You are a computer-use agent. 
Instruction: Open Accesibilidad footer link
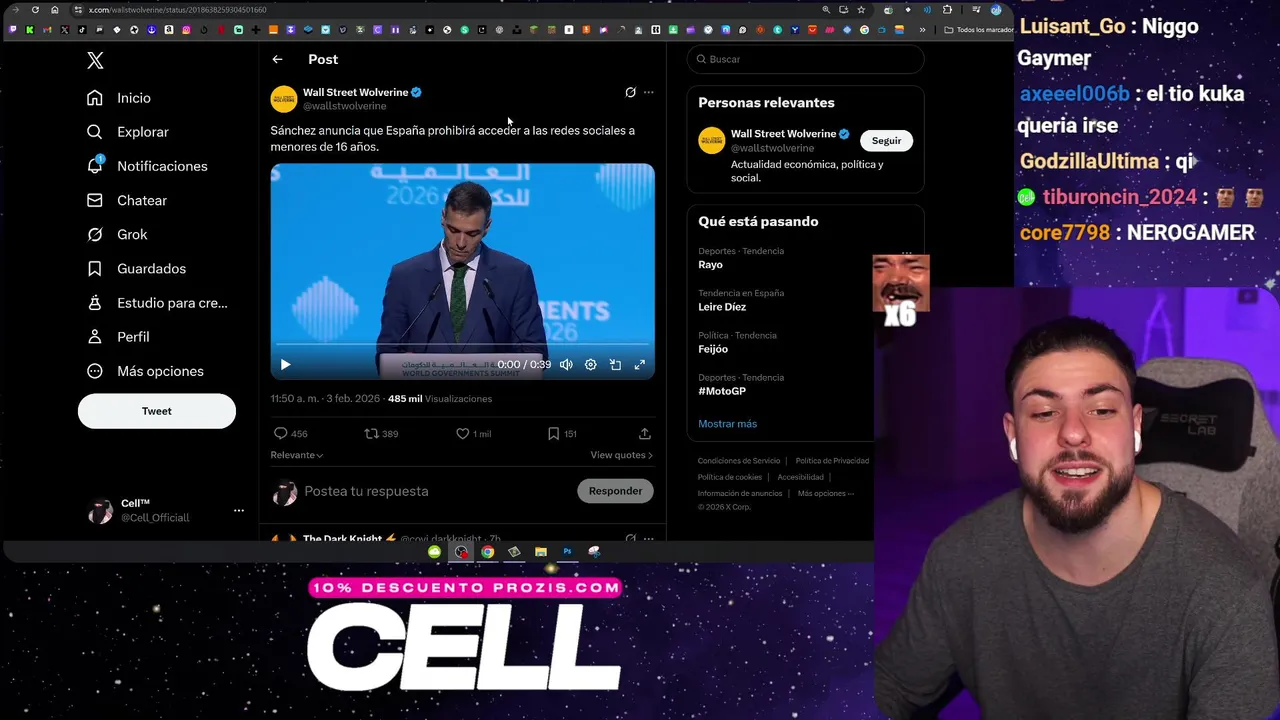click(x=800, y=477)
